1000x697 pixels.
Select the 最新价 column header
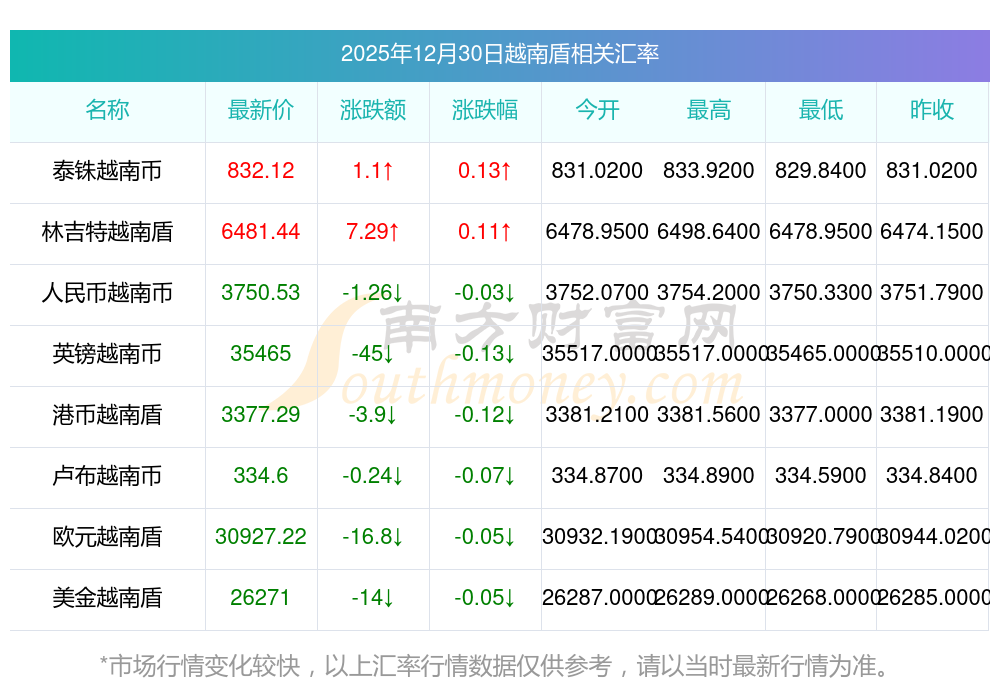point(261,110)
